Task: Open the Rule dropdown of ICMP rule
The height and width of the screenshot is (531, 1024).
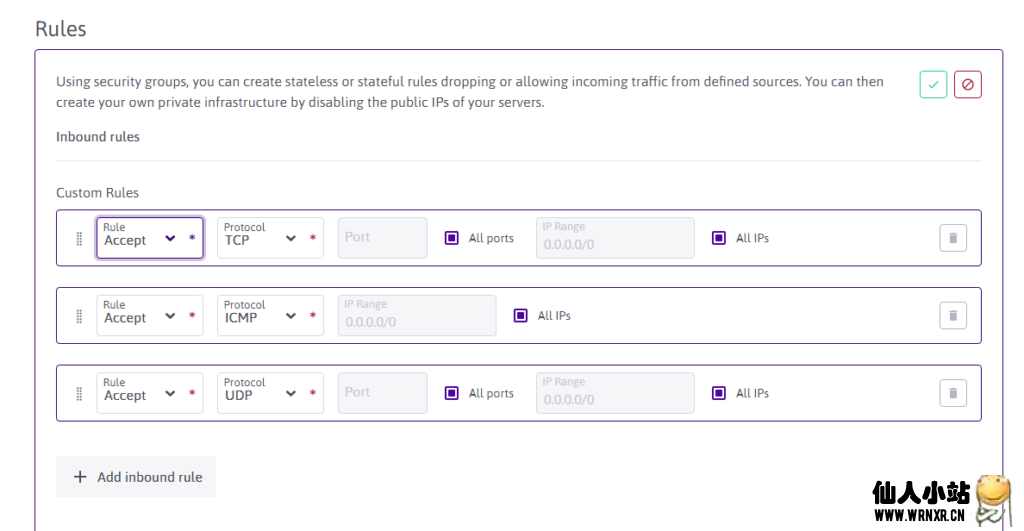Action: click(x=149, y=316)
